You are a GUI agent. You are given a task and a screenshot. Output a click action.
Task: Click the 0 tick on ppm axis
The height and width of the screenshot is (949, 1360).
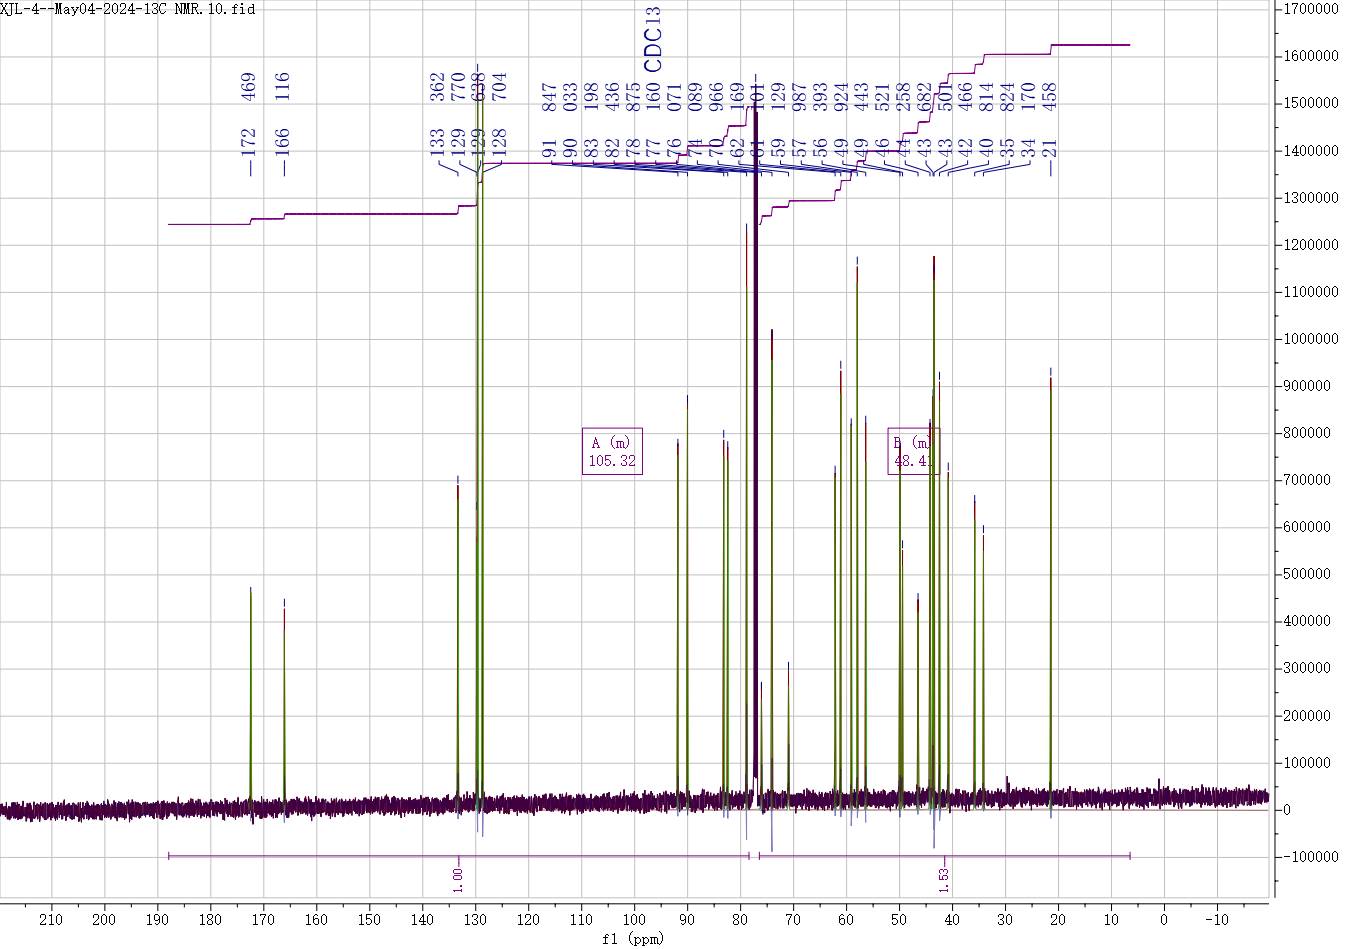pyautogui.click(x=1164, y=920)
